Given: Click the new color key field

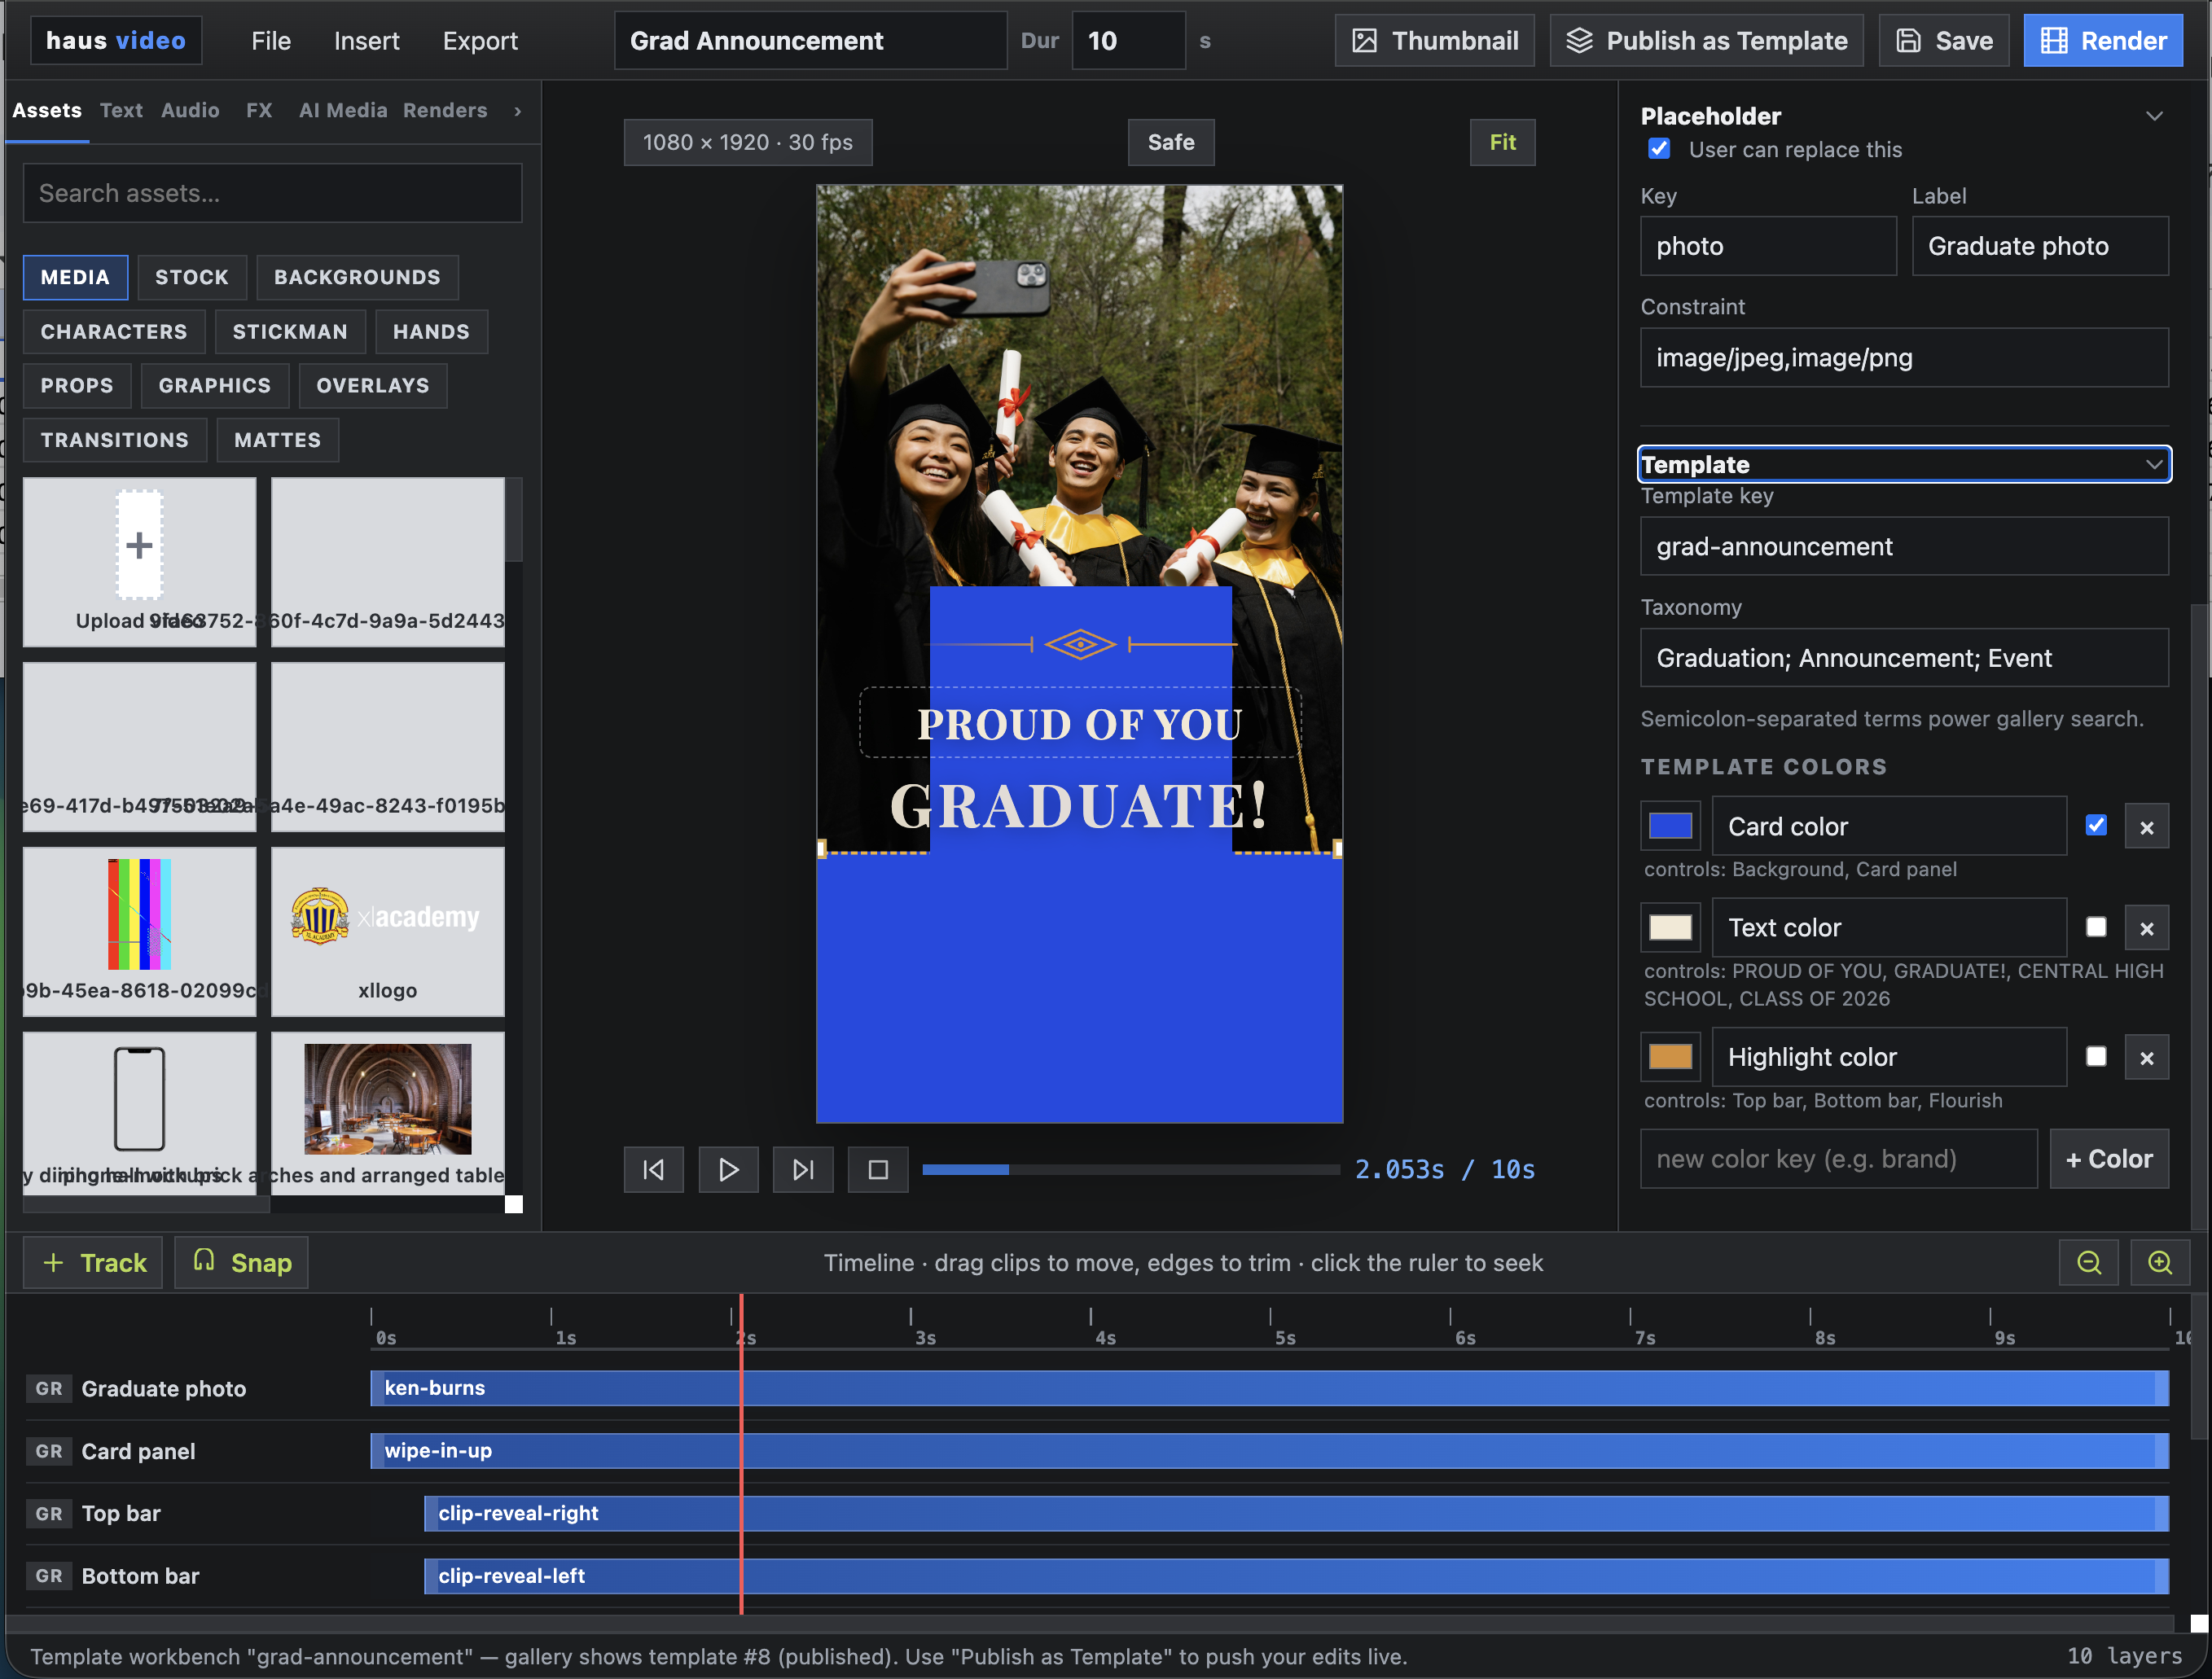Looking at the screenshot, I should click(1838, 1158).
